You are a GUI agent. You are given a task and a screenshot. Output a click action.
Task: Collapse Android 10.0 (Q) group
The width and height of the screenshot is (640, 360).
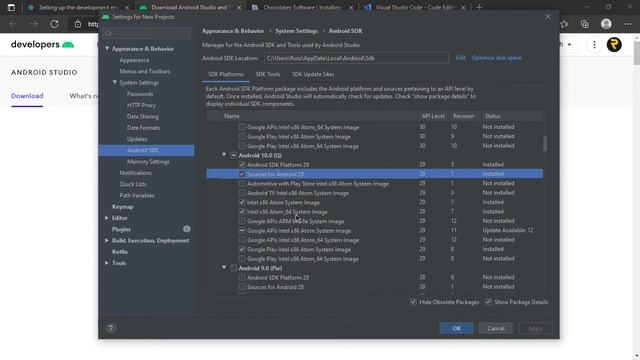point(224,155)
